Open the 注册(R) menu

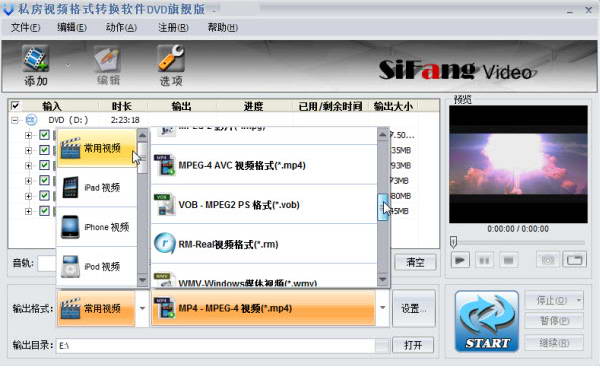[x=173, y=28]
